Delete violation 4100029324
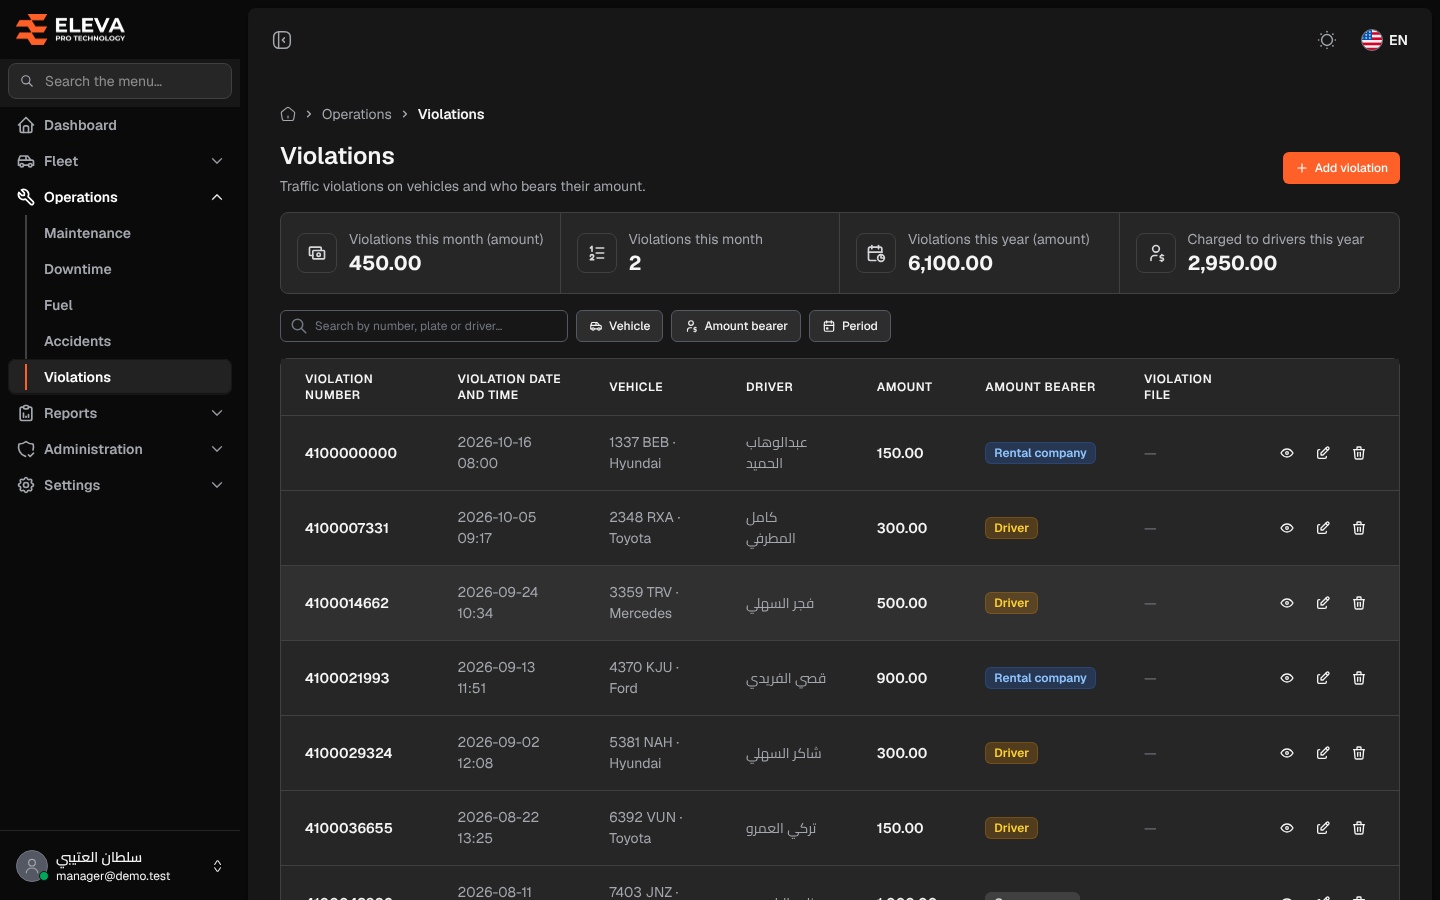 point(1359,753)
